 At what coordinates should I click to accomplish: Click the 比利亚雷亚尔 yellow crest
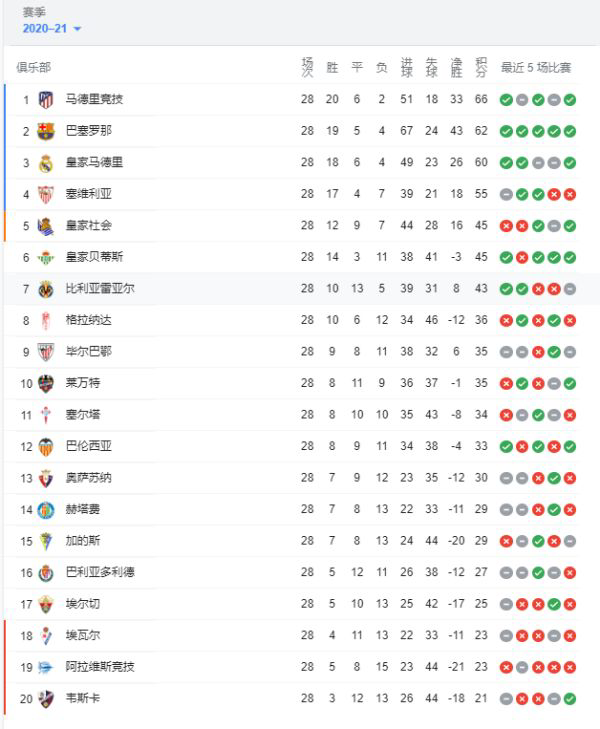pos(46,289)
